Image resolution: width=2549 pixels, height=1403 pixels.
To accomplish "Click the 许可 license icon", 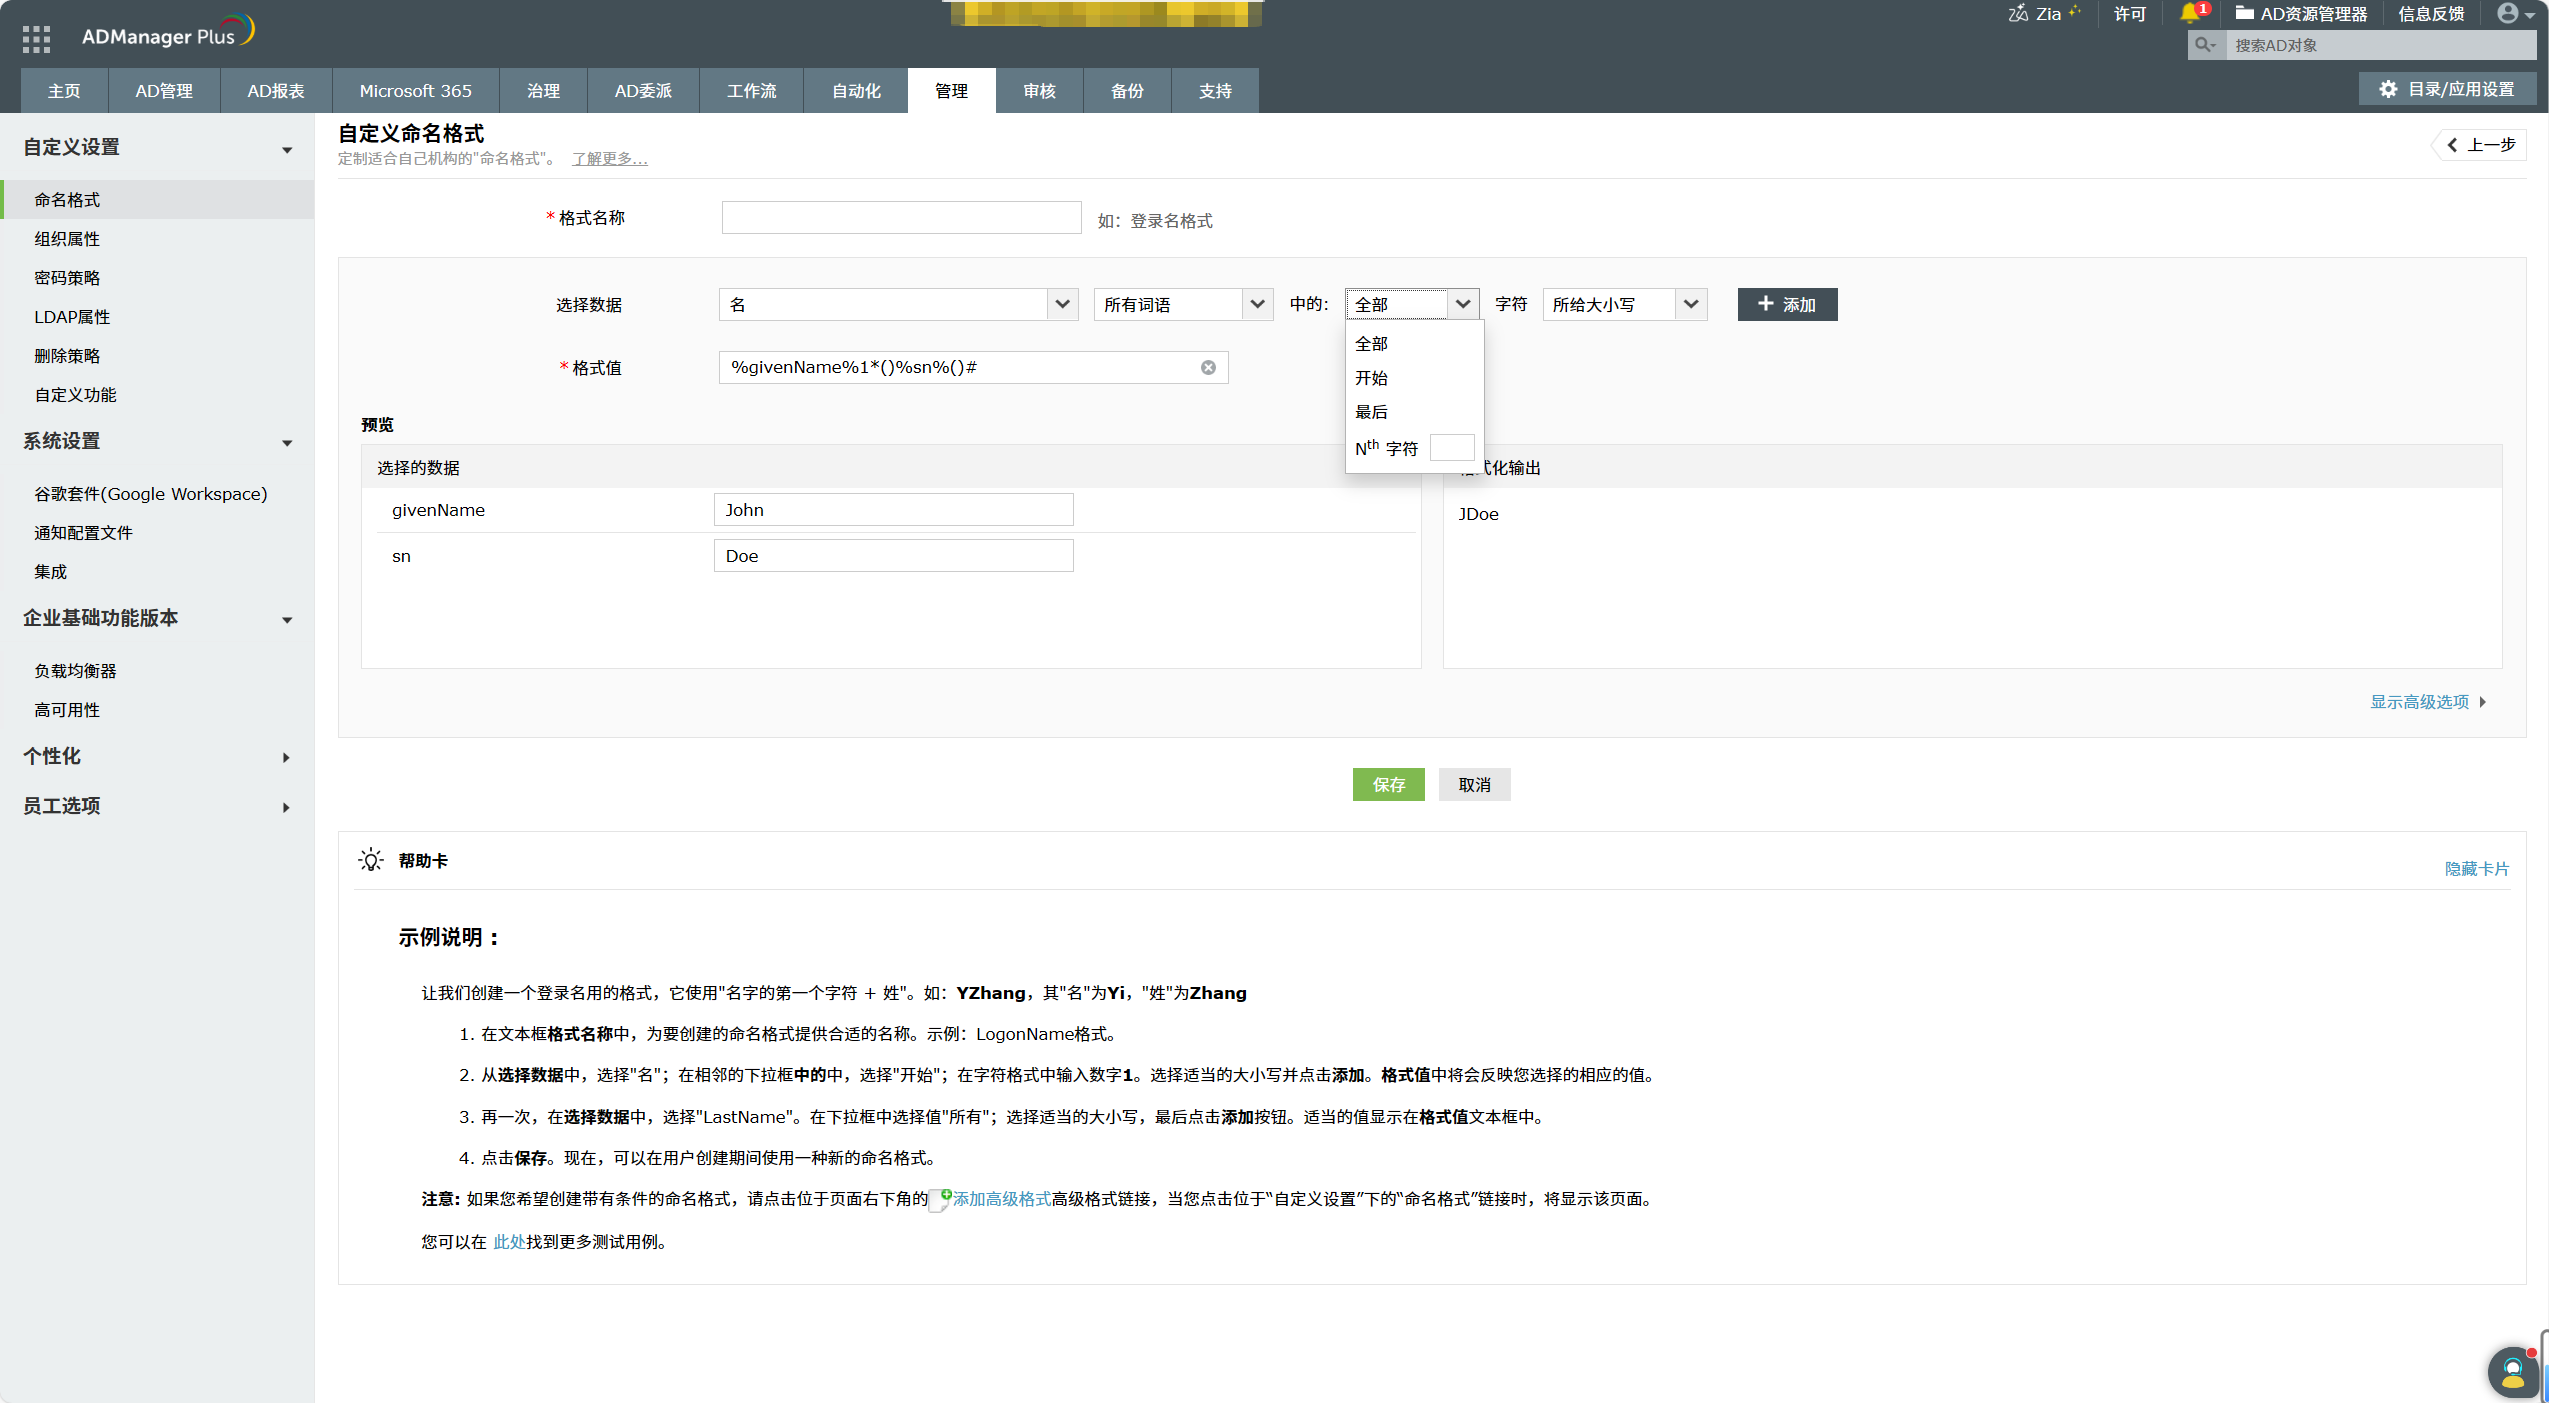I will [2130, 13].
